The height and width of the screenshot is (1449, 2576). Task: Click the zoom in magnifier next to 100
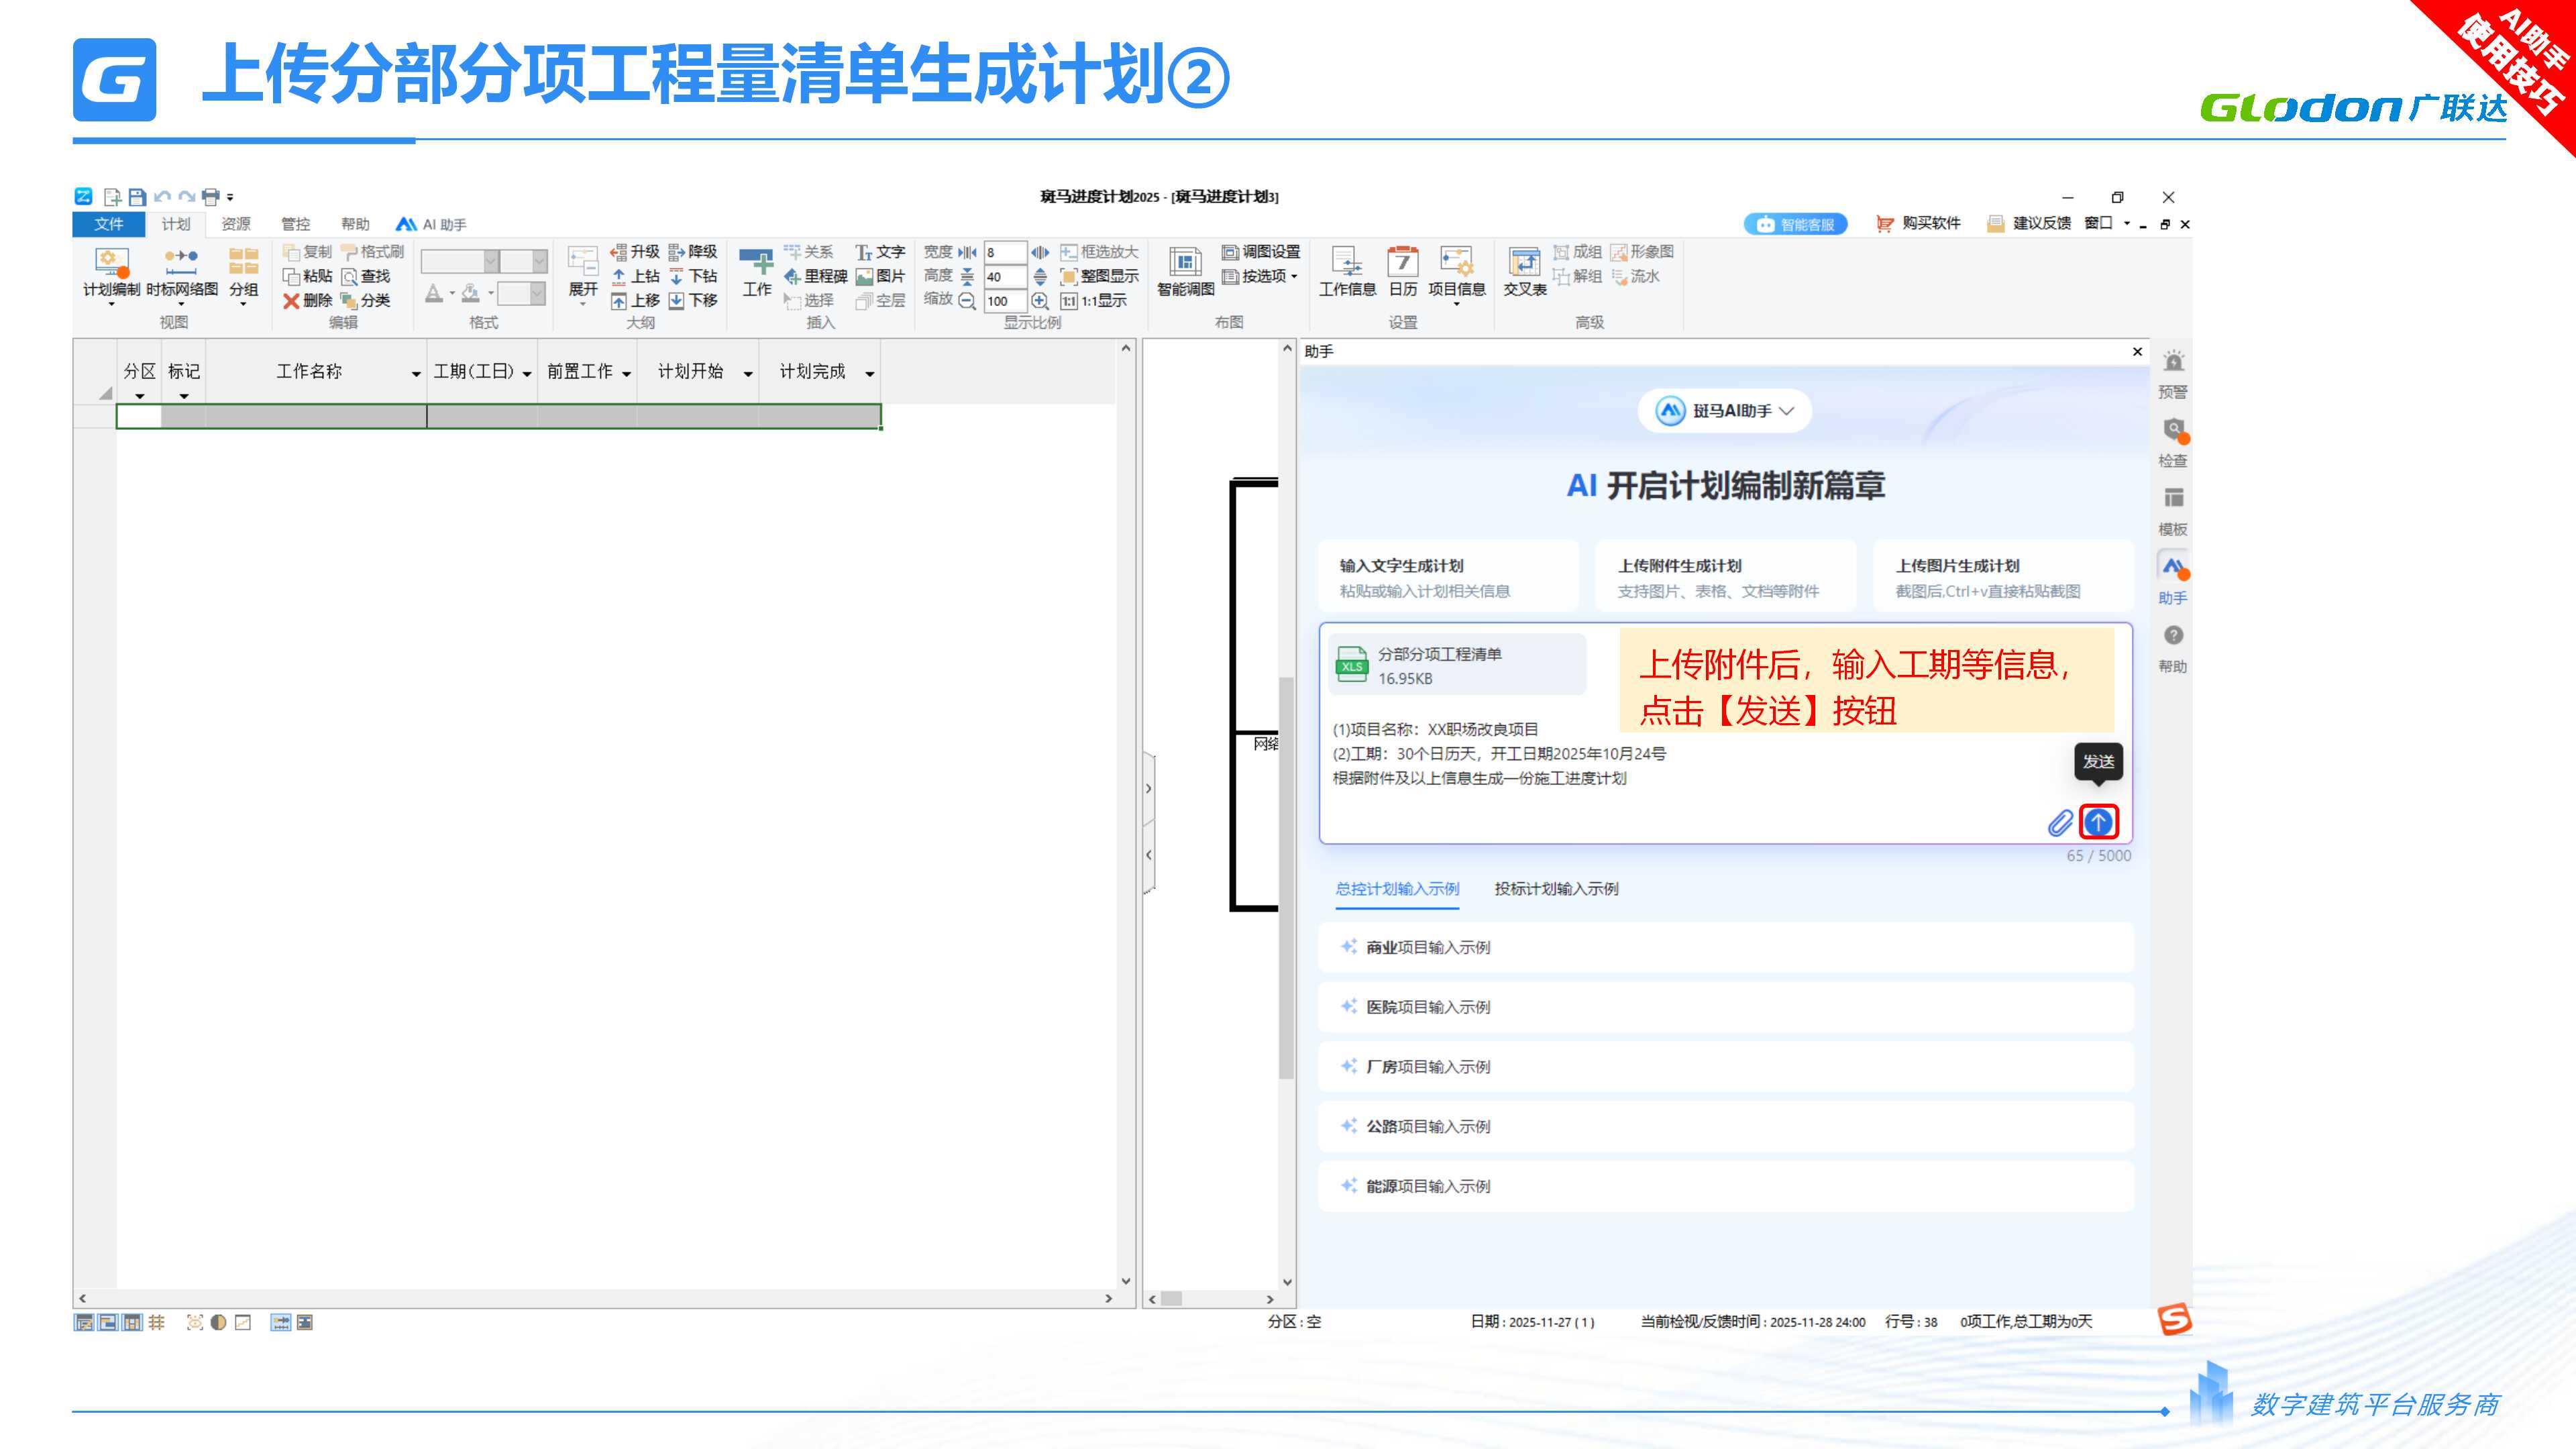[x=1040, y=300]
